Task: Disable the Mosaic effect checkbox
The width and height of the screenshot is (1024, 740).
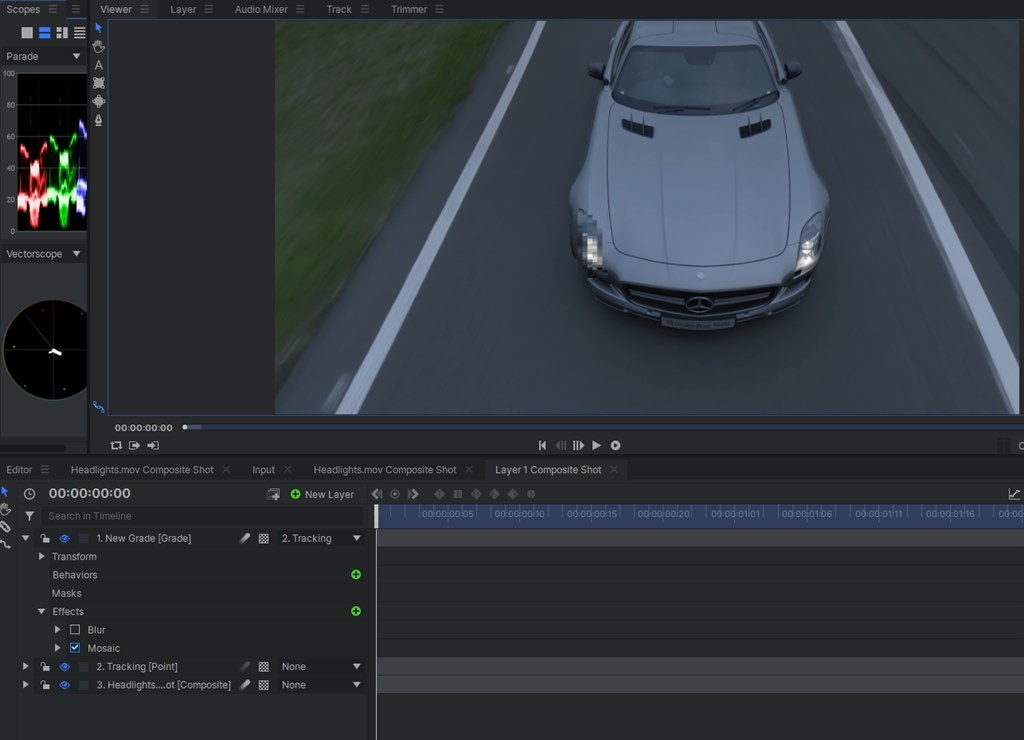Action: (x=75, y=647)
